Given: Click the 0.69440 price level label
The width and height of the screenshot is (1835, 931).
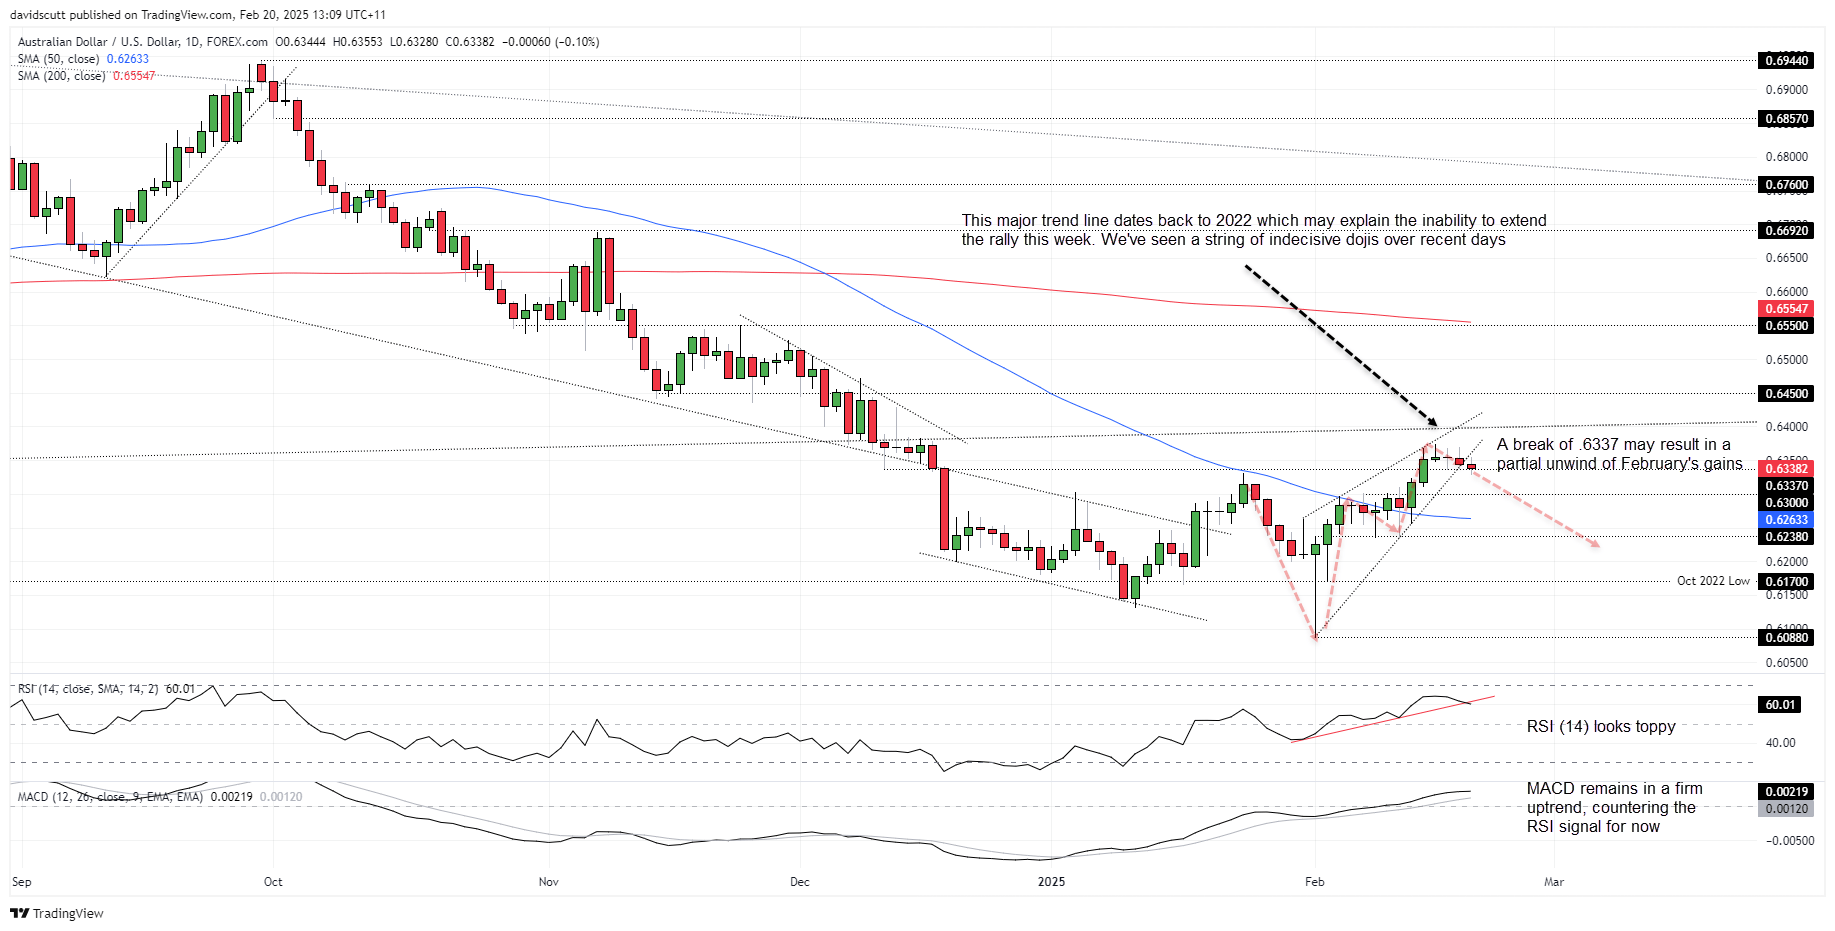Looking at the screenshot, I should coord(1786,61).
